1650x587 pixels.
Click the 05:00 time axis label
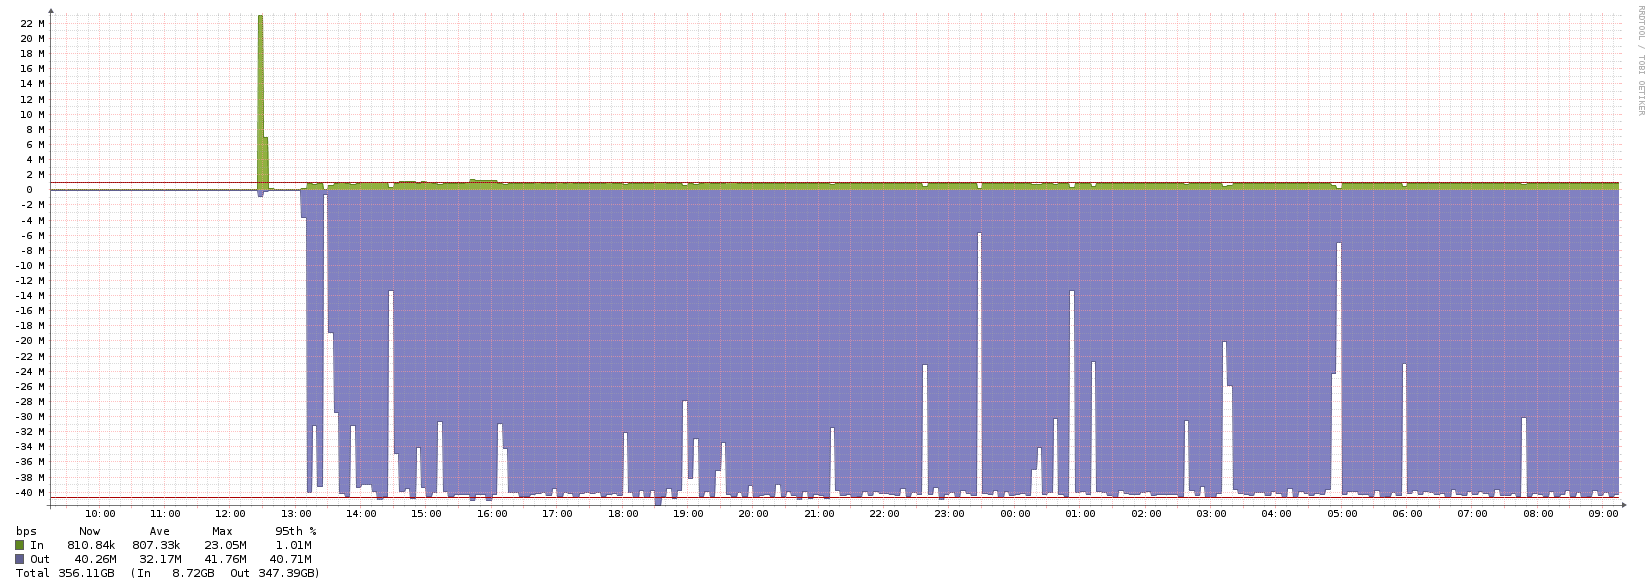(x=1342, y=514)
